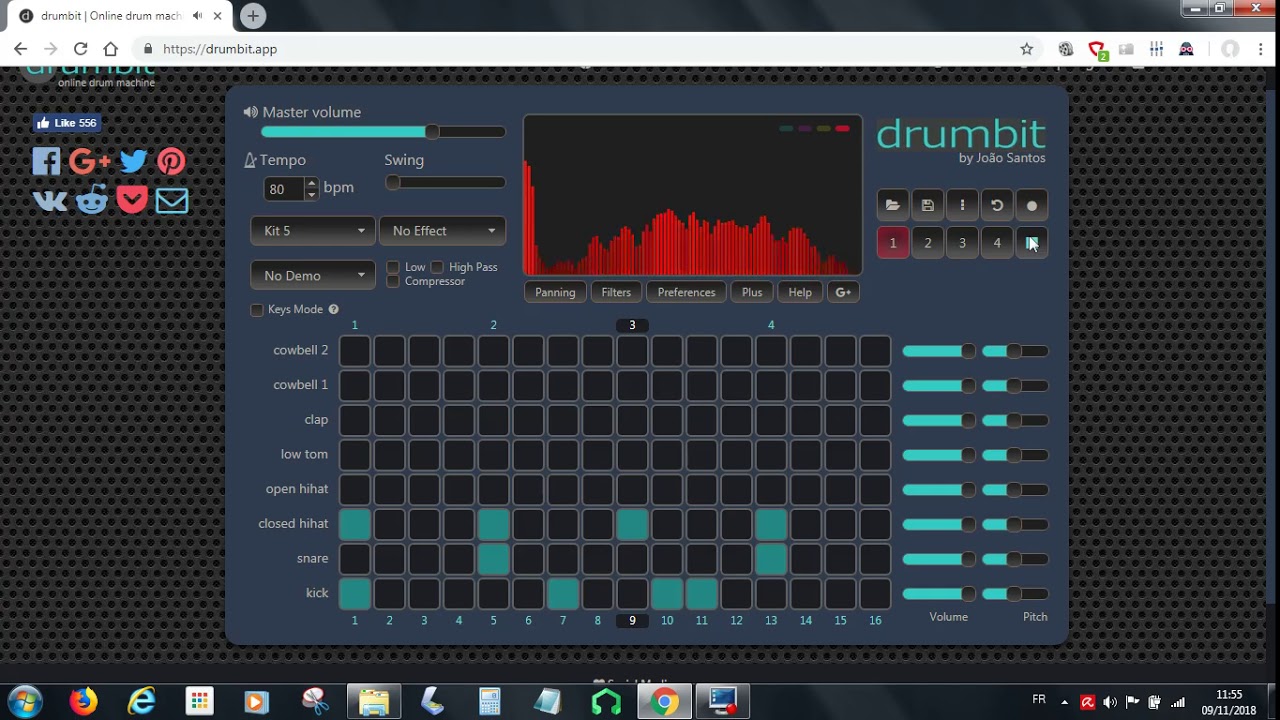
Task: Enable Keys Mode checkbox
Action: [x=257, y=310]
